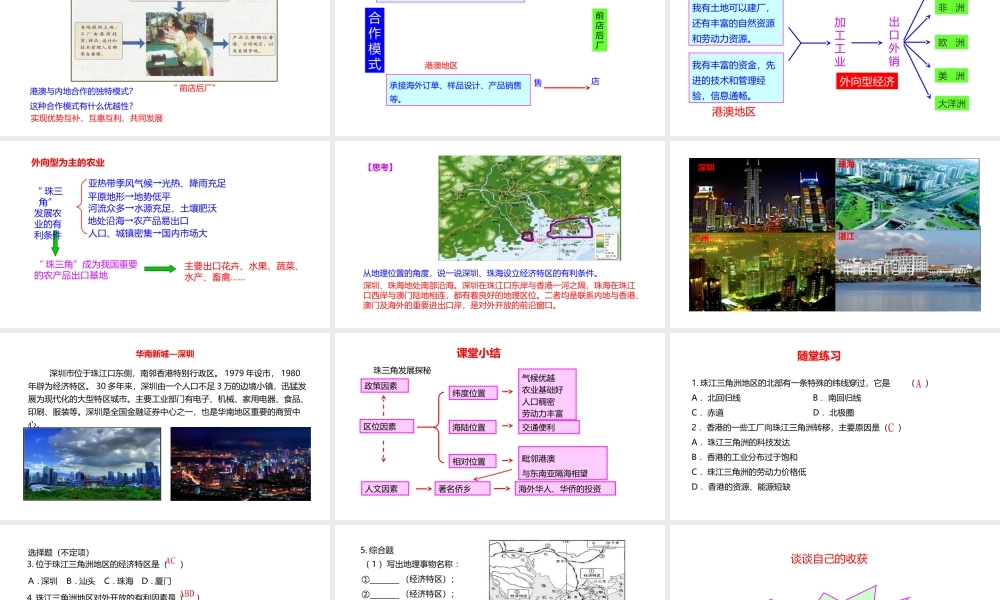Click the red 前店后厂 caption under photo

pyautogui.click(x=195, y=88)
